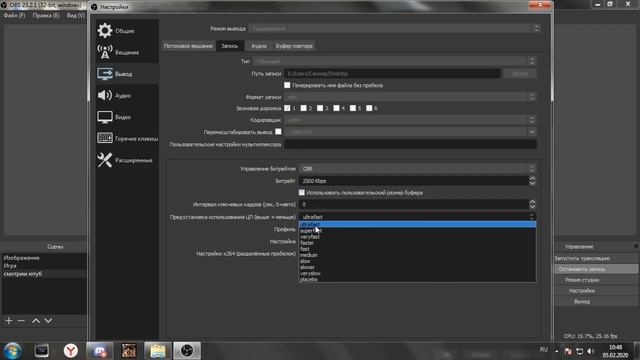
Task: Select the Вещание antenna icon
Action: (105, 52)
